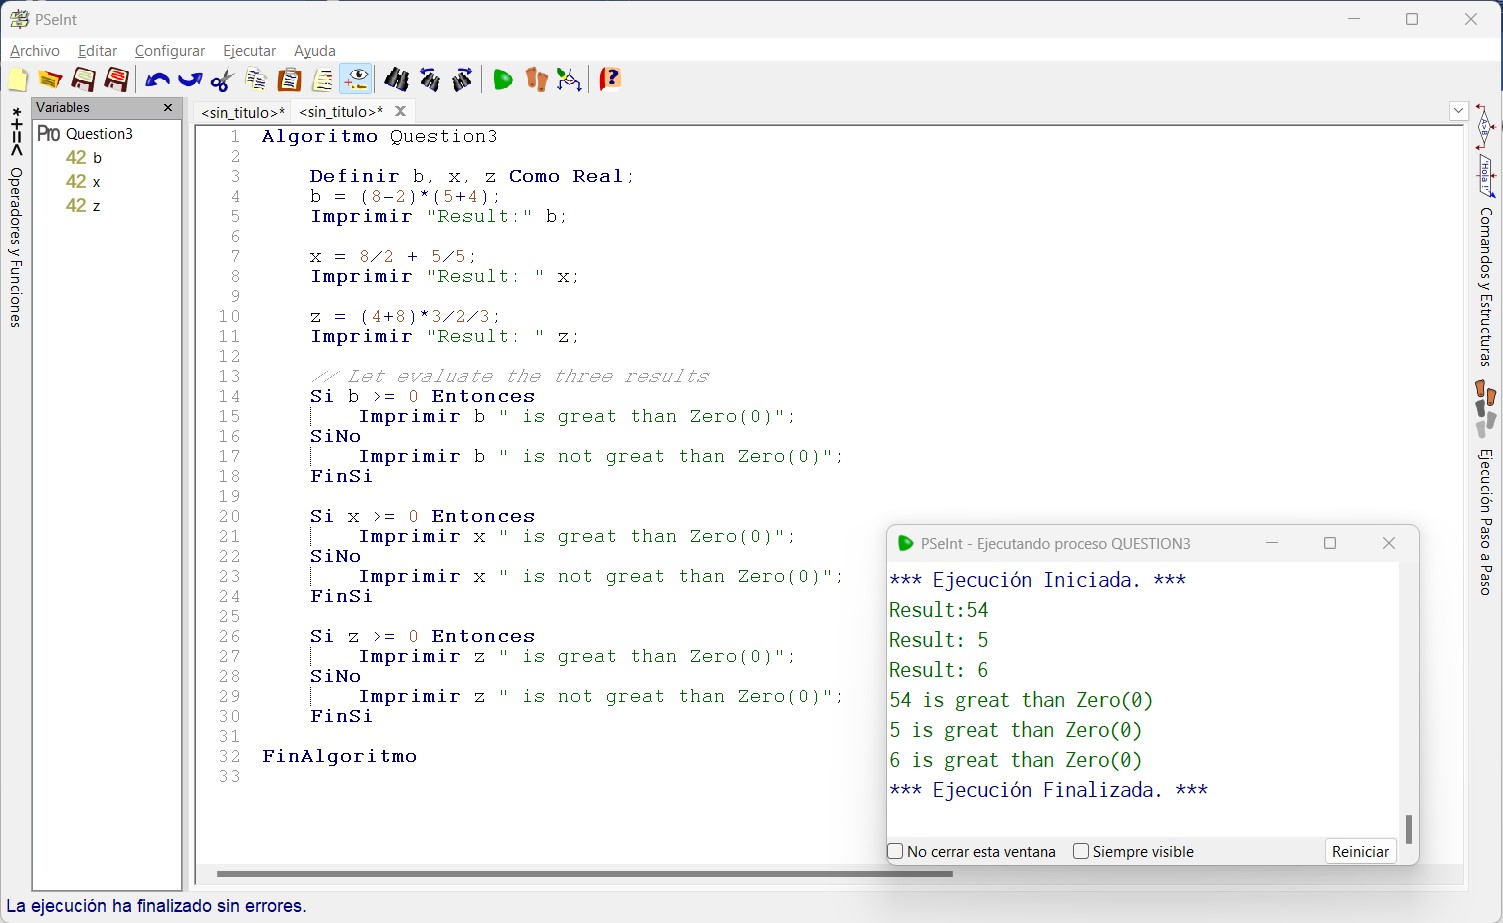Click the editor horizontal scrollbar
1503x923 pixels.
585,874
